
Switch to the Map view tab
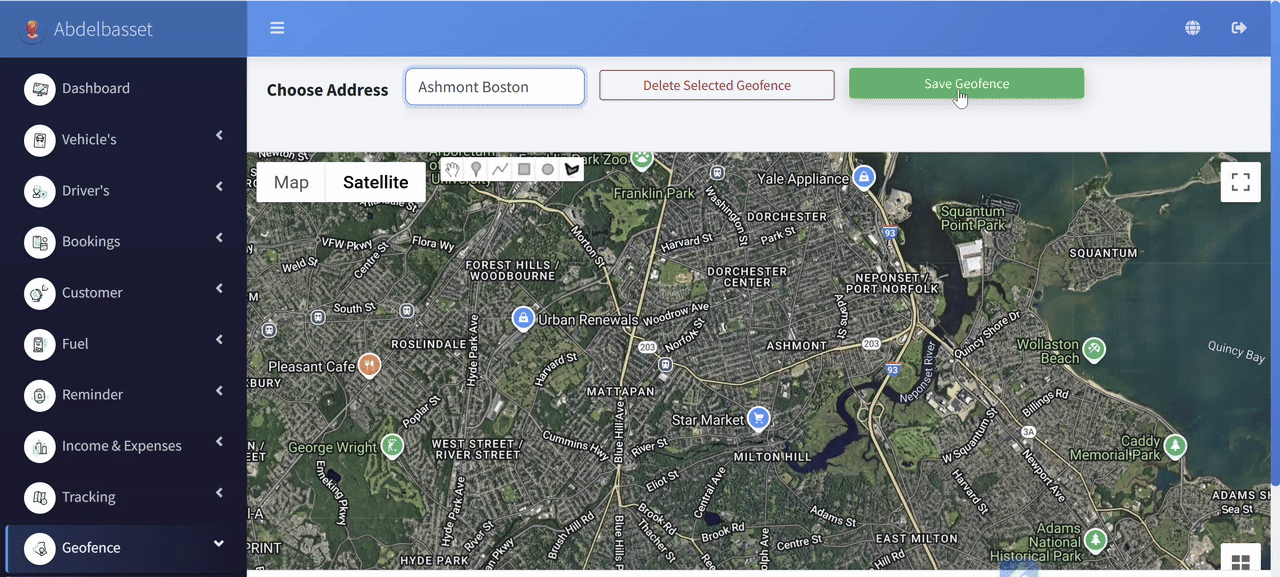pos(291,182)
